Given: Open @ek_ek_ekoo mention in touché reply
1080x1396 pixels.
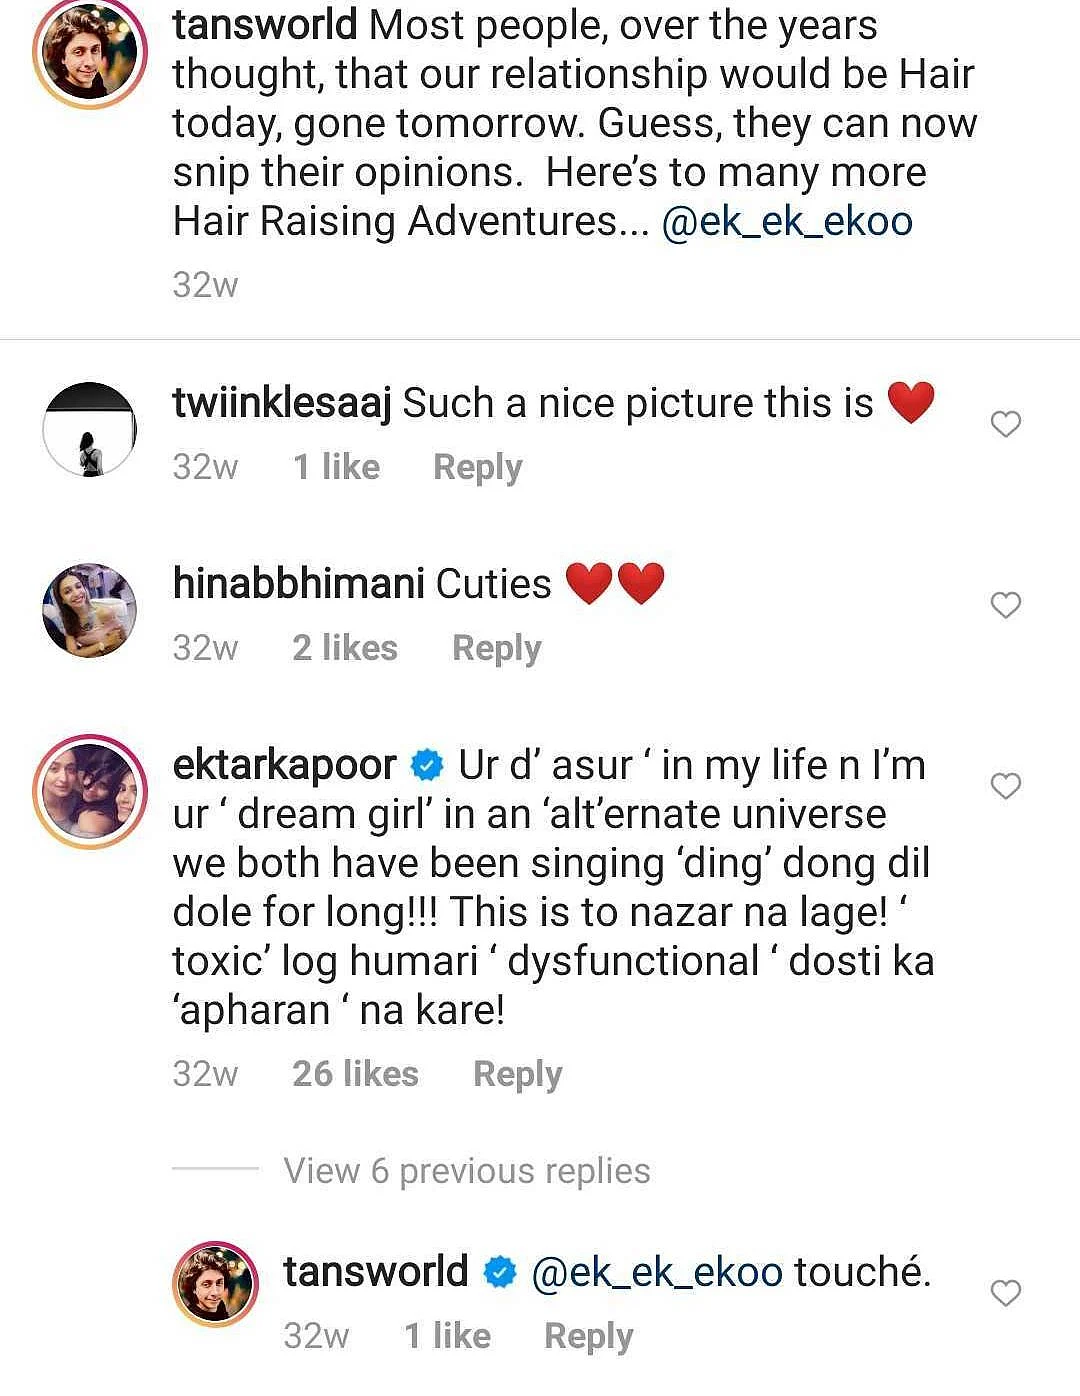Looking at the screenshot, I should tap(657, 1273).
